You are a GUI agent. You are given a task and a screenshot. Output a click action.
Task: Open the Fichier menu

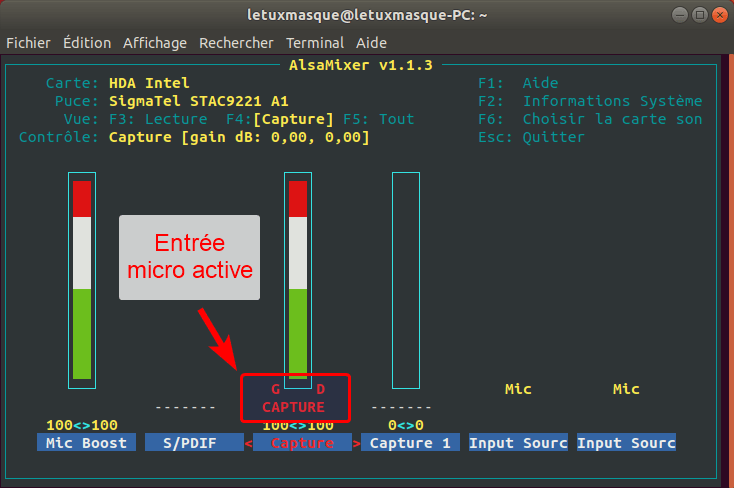click(x=28, y=43)
